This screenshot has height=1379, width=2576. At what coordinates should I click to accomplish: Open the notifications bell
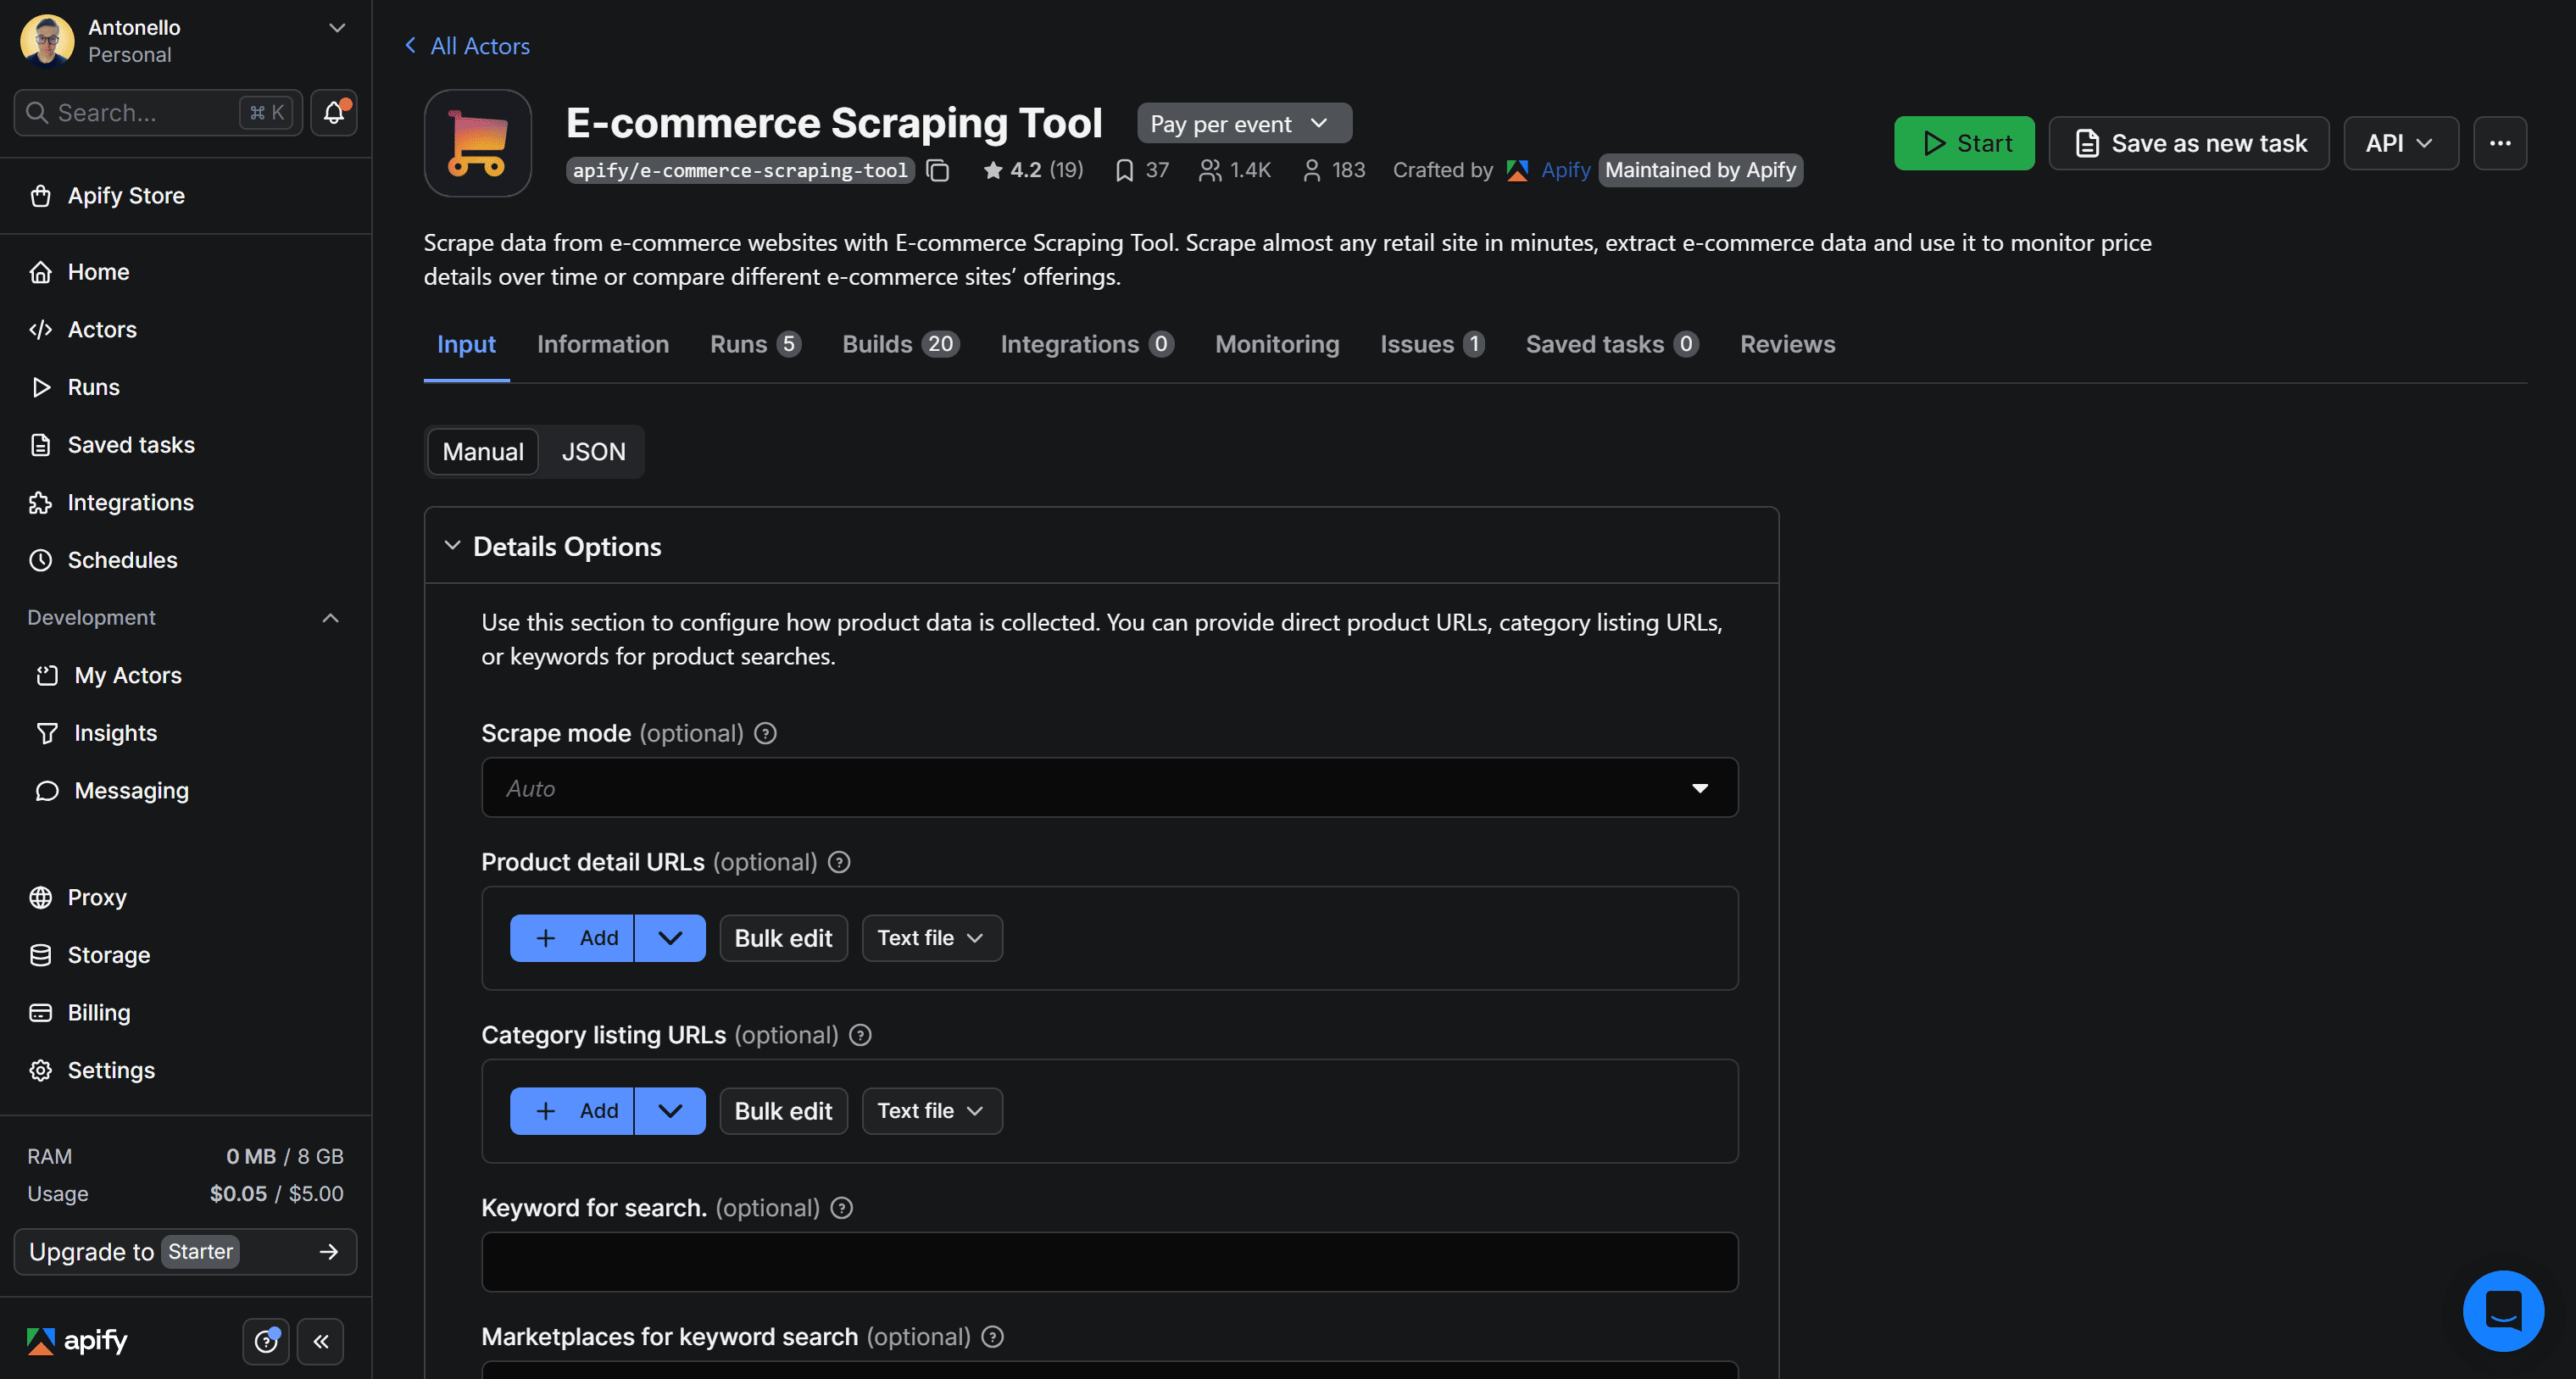coord(333,113)
